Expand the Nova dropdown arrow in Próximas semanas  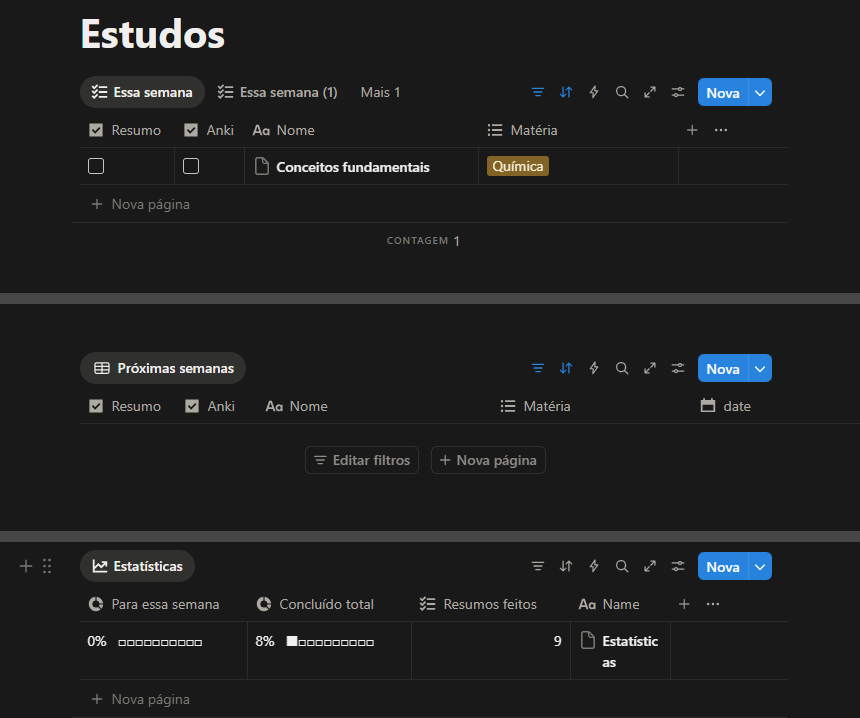760,368
